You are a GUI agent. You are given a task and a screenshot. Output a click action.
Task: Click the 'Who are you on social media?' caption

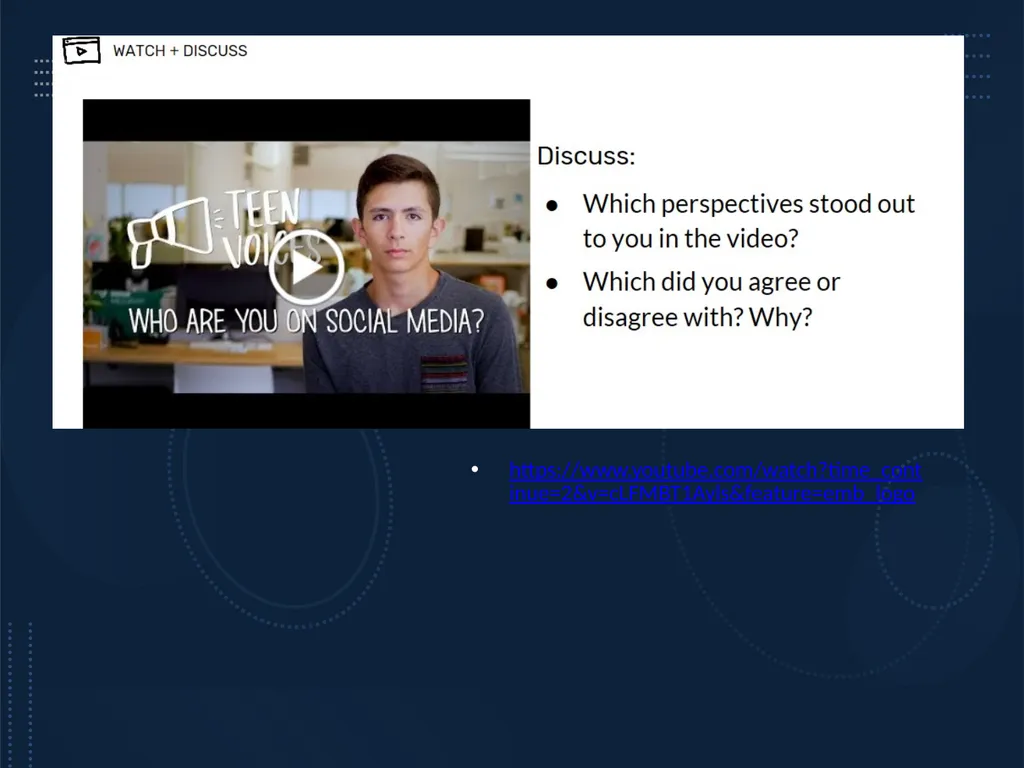pos(306,321)
